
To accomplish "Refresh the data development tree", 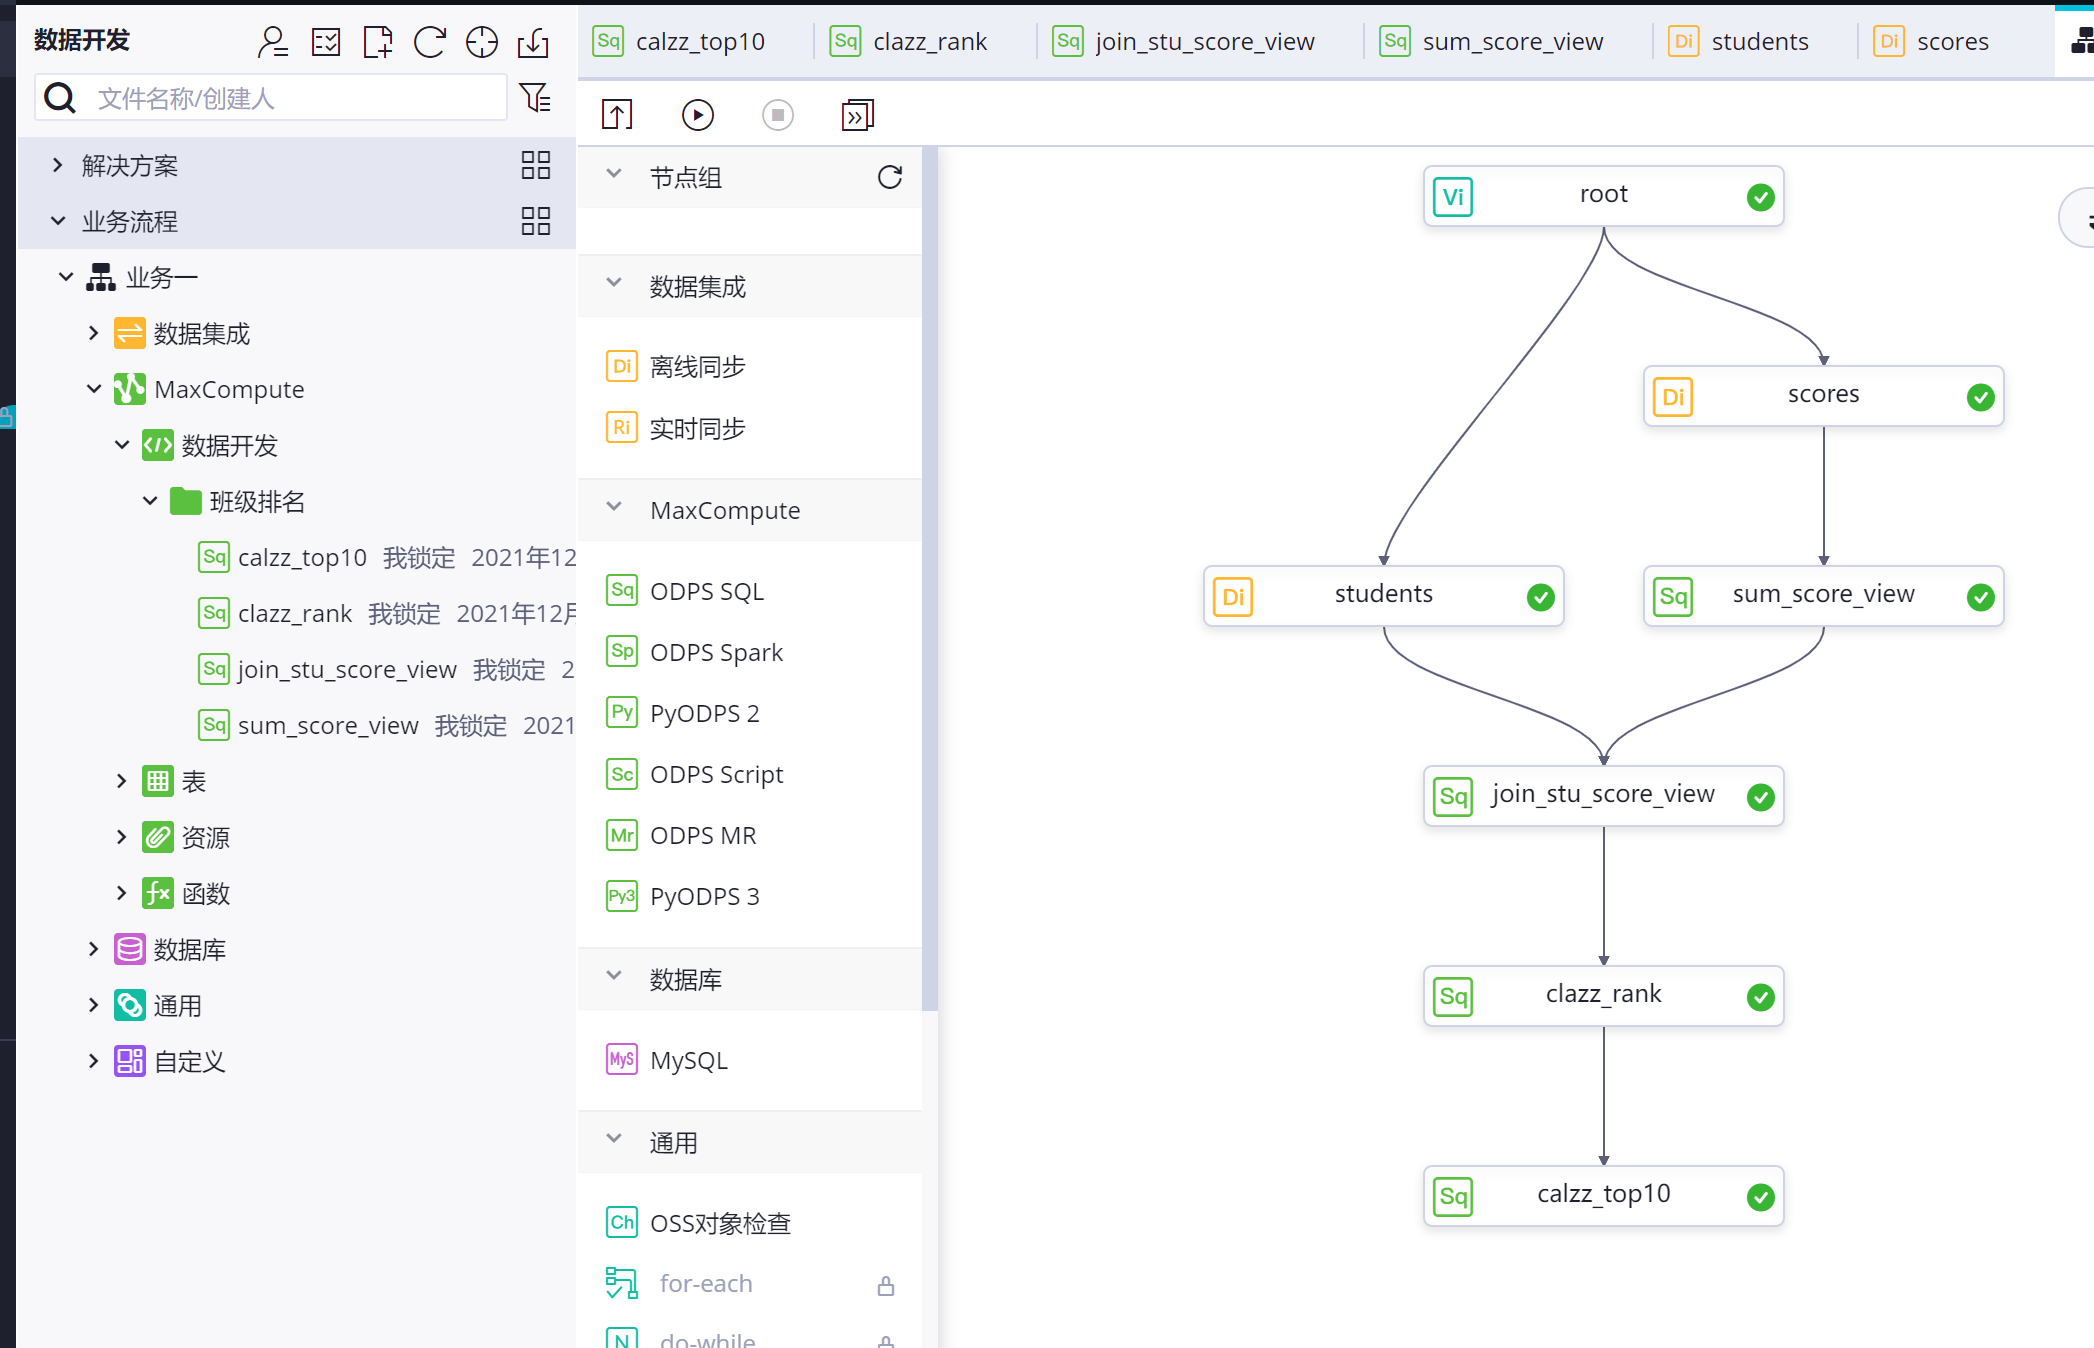I will 430,41.
